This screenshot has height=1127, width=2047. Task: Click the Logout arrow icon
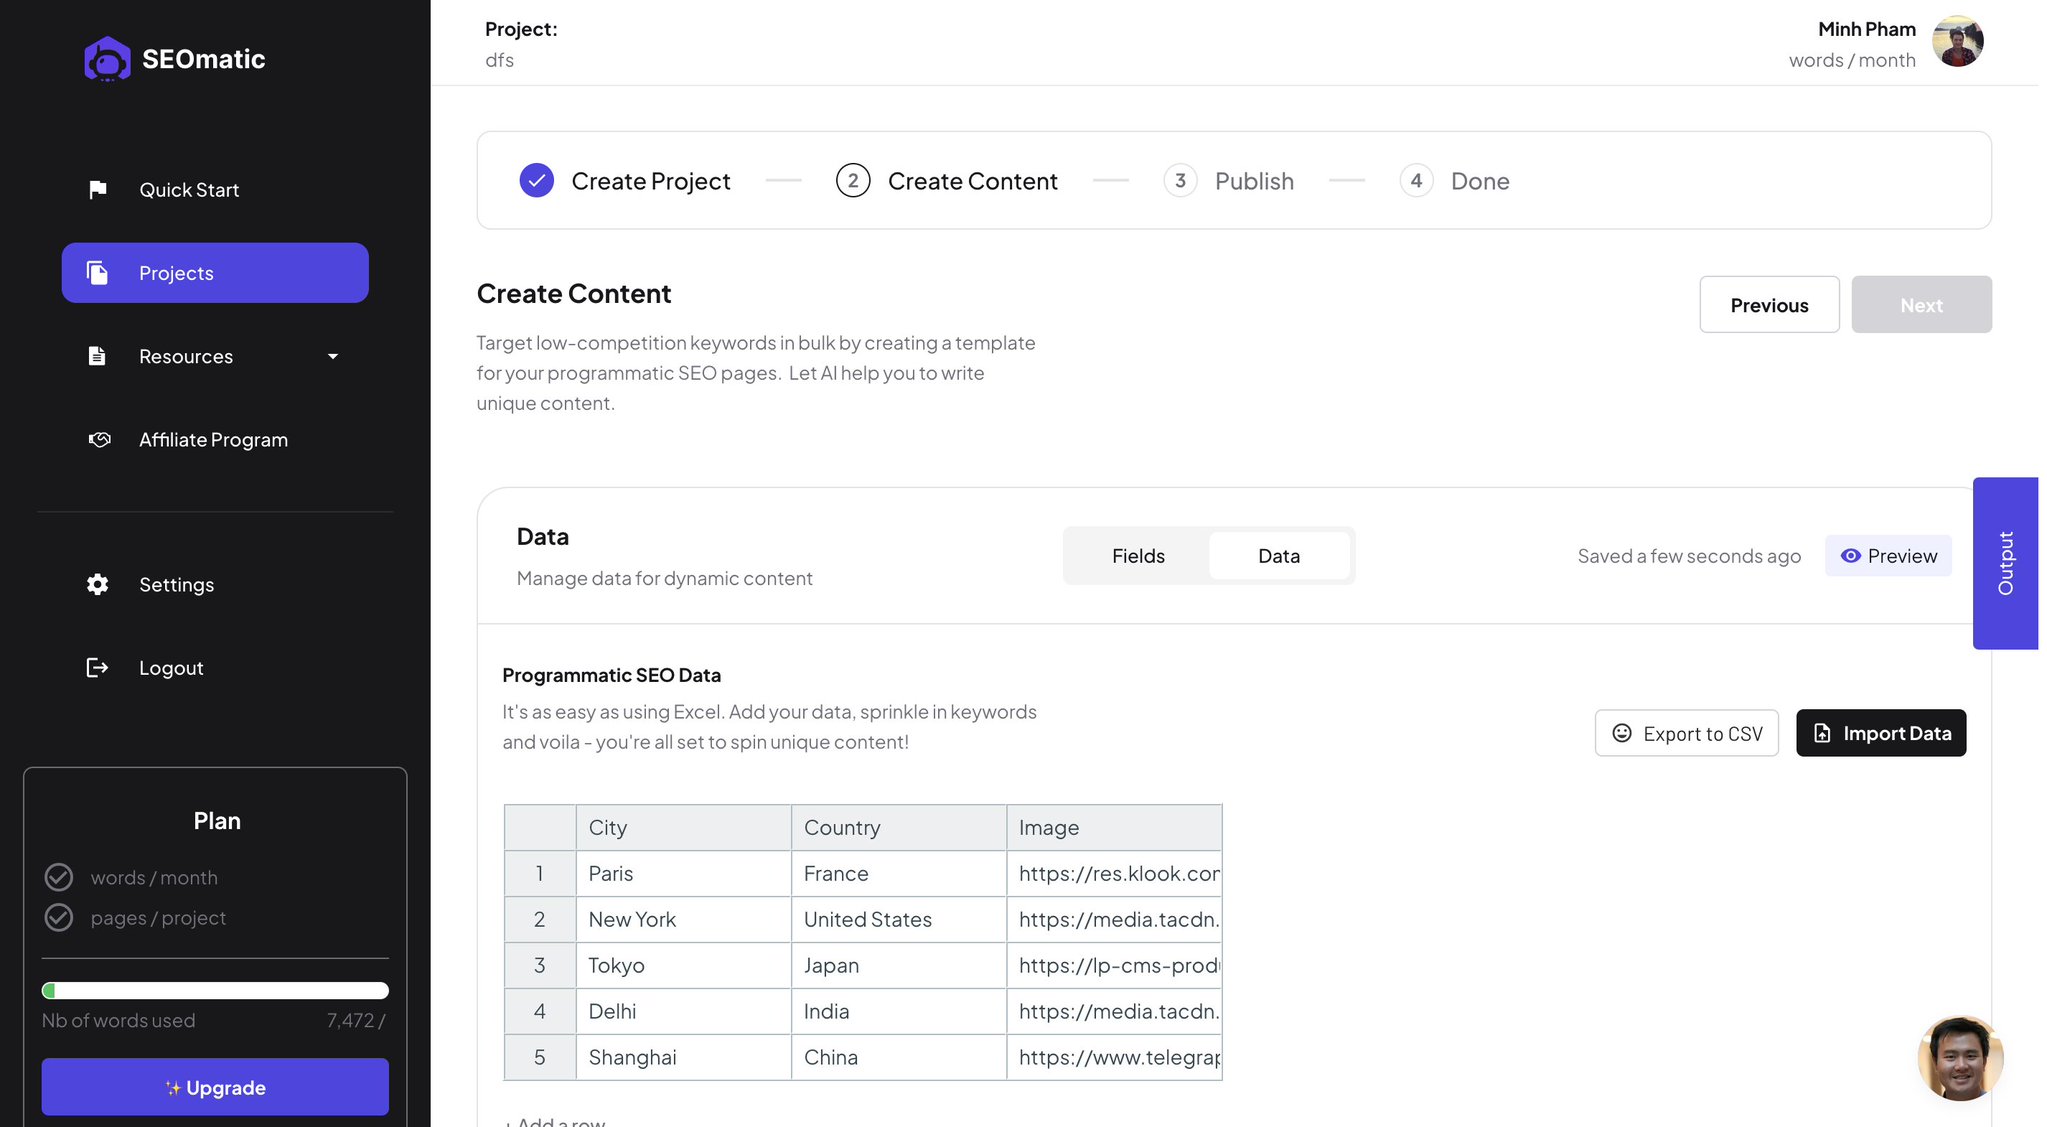click(x=97, y=667)
